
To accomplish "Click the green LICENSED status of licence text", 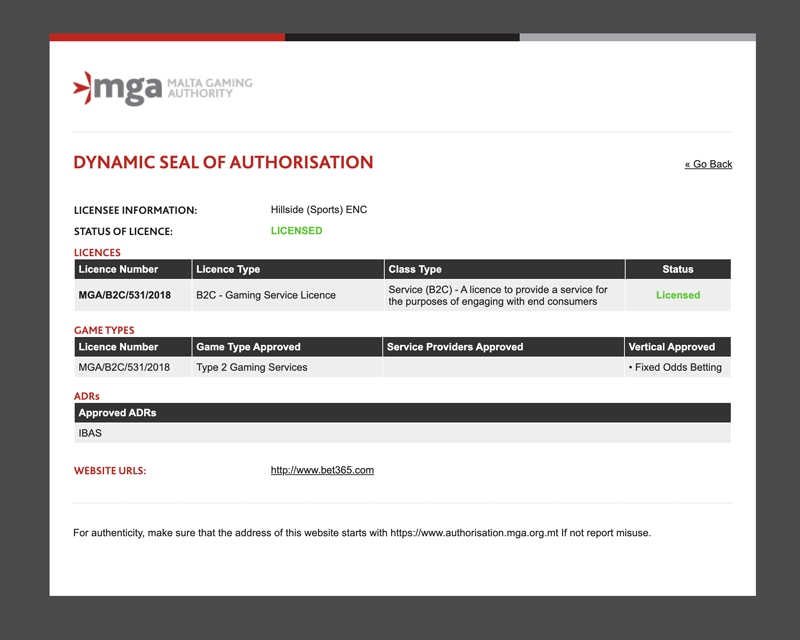I will (296, 231).
